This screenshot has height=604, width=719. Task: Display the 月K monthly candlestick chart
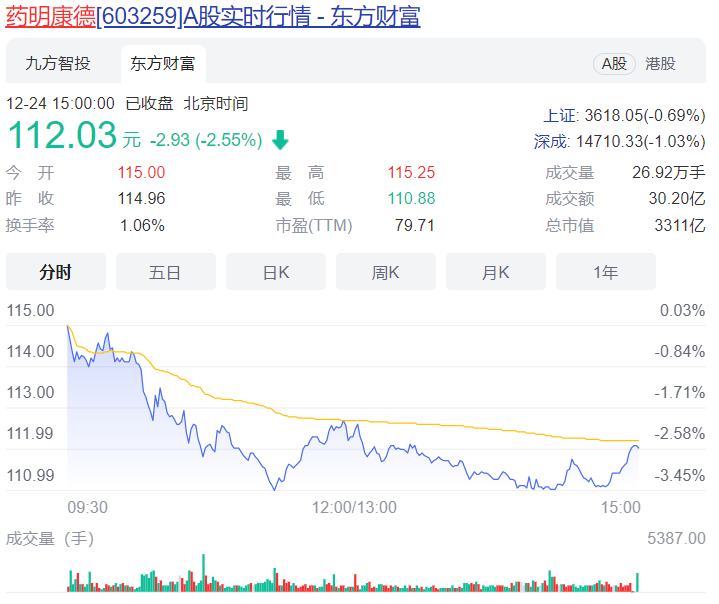coord(496,272)
